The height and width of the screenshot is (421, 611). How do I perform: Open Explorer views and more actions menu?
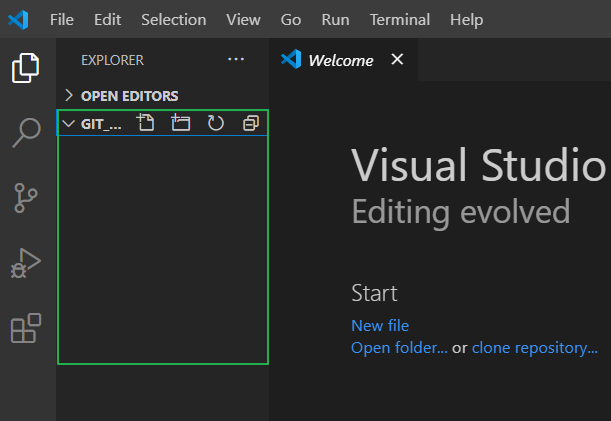point(236,60)
